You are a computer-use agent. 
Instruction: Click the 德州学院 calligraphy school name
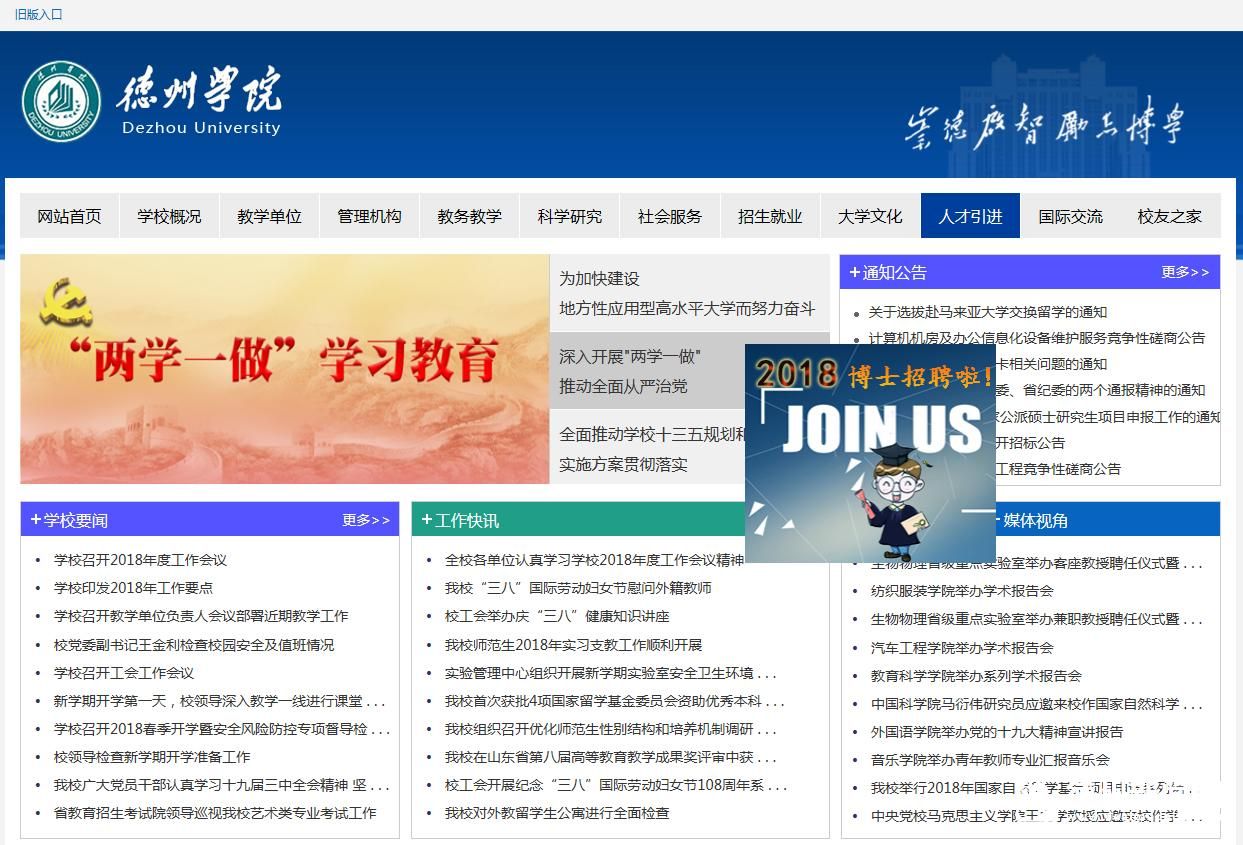(x=199, y=91)
